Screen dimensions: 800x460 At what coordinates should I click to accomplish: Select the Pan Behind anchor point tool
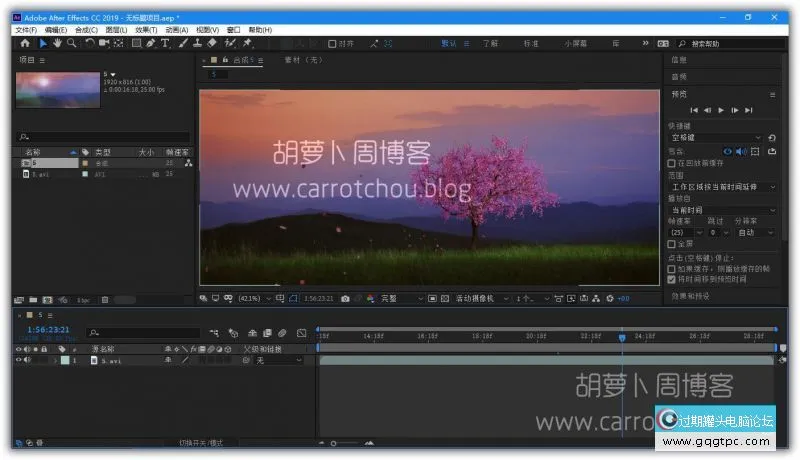click(118, 43)
